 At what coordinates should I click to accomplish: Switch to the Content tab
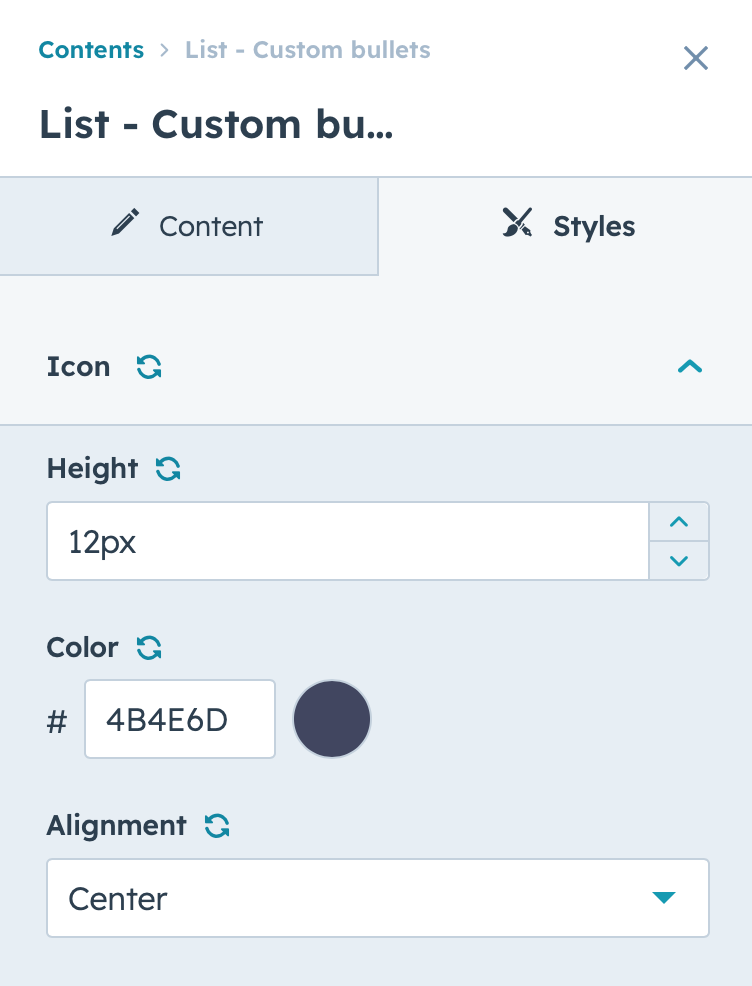point(189,226)
